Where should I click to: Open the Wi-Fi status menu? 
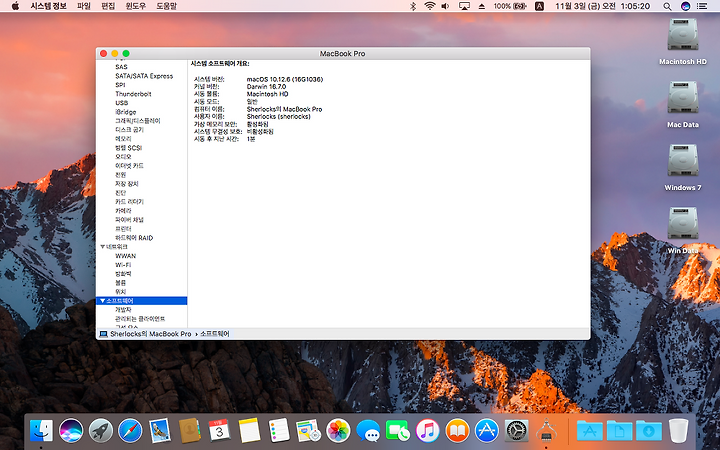tap(430, 6)
